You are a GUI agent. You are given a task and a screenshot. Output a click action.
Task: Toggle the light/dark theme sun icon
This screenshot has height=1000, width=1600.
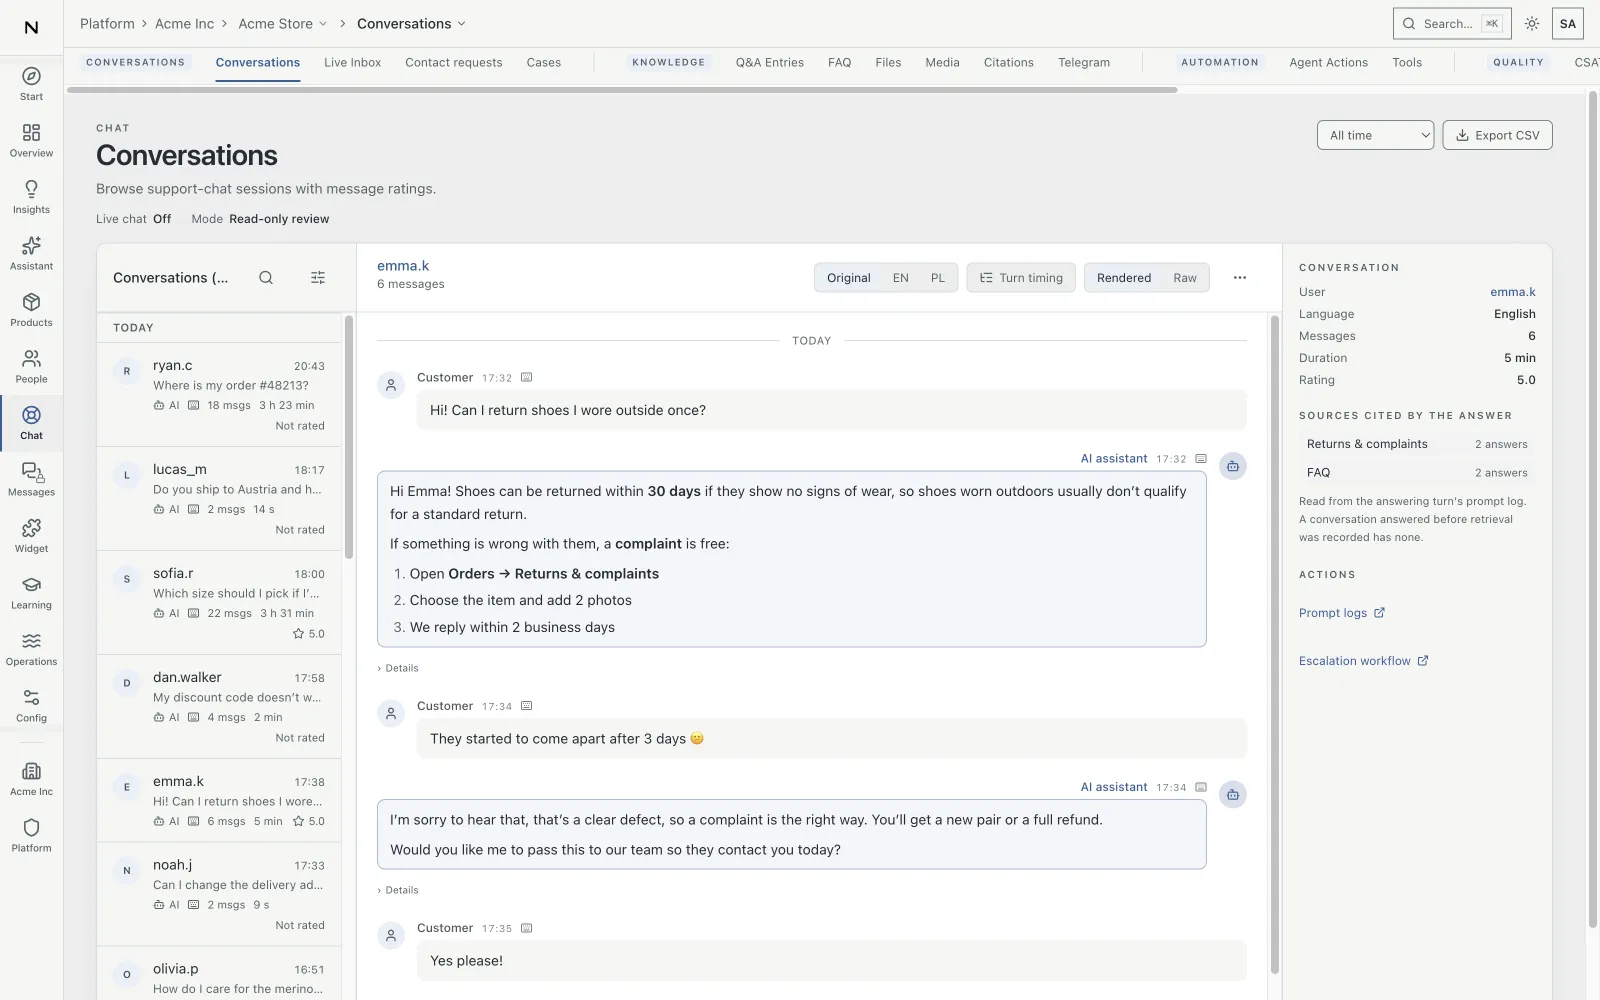pyautogui.click(x=1532, y=24)
